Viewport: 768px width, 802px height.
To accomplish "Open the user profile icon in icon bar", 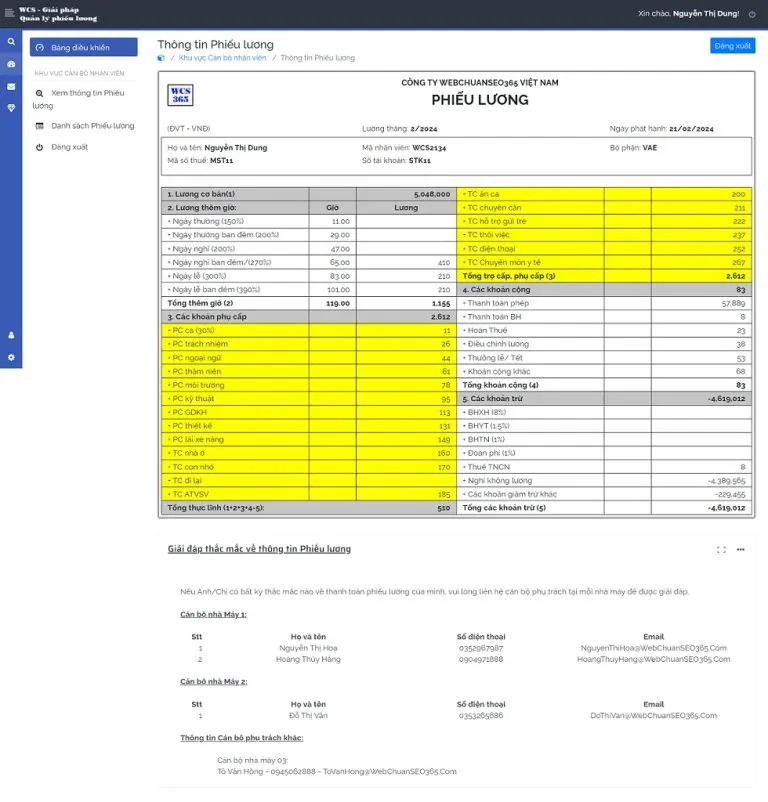I will [x=11, y=335].
